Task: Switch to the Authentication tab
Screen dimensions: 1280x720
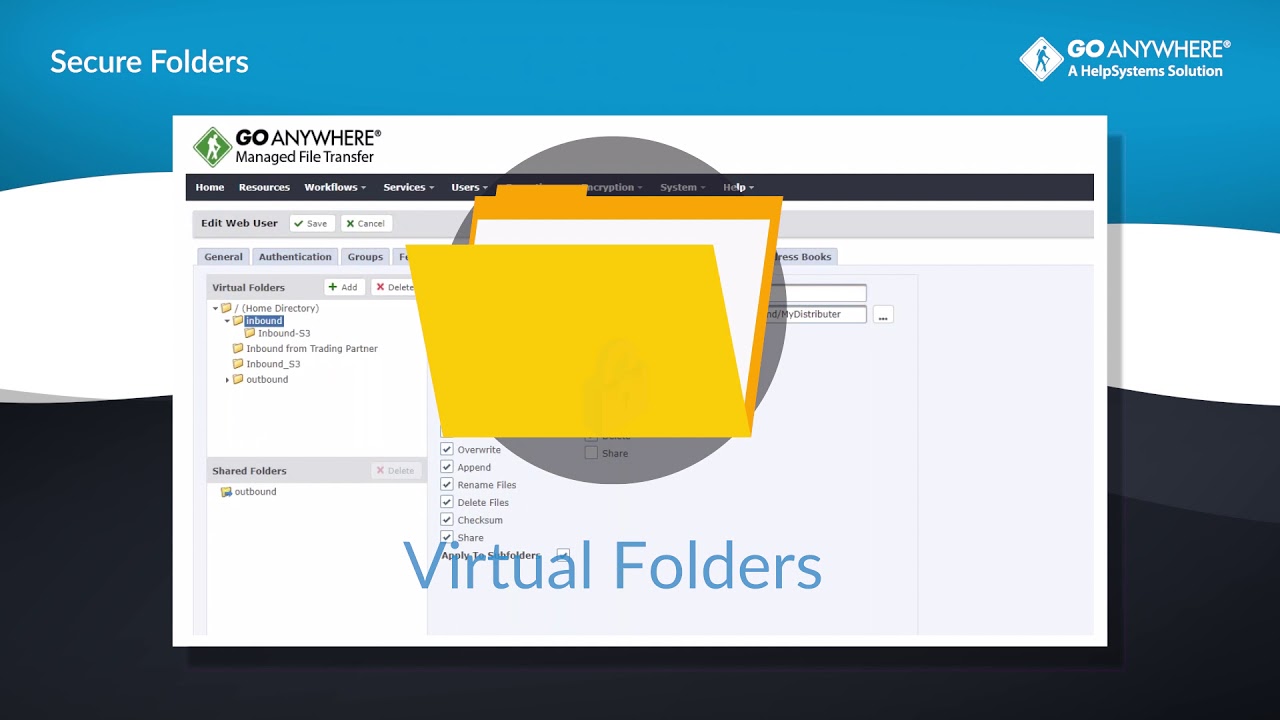Action: 295,257
